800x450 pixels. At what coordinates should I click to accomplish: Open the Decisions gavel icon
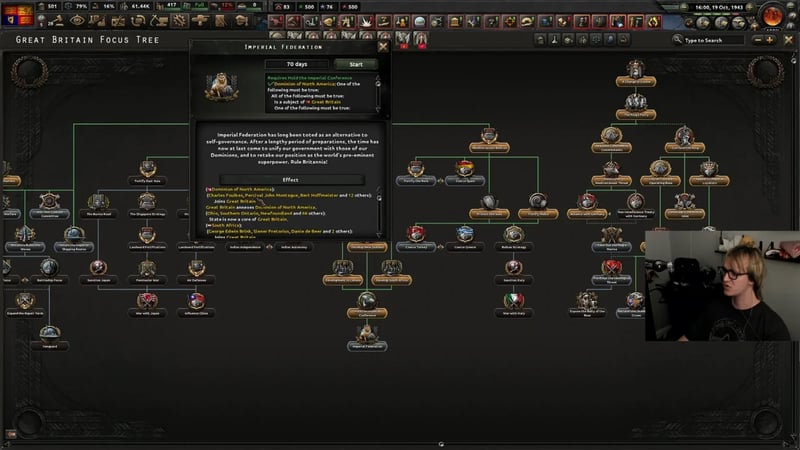tap(57, 21)
